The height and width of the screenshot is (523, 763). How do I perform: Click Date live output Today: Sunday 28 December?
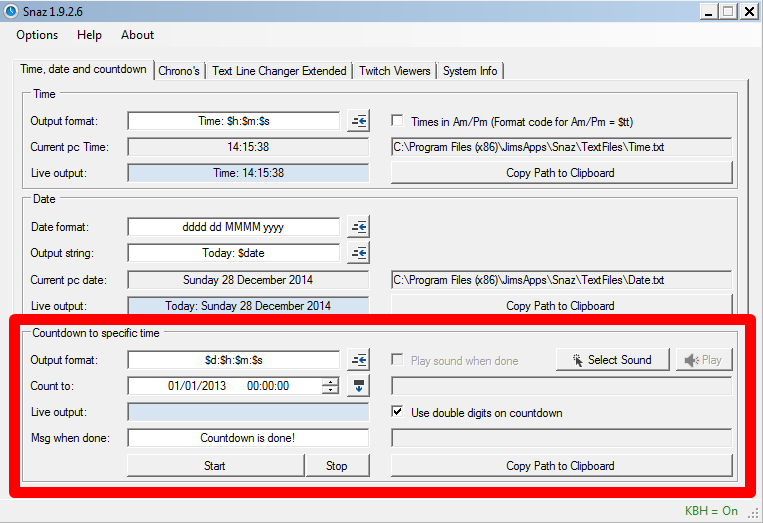click(248, 306)
